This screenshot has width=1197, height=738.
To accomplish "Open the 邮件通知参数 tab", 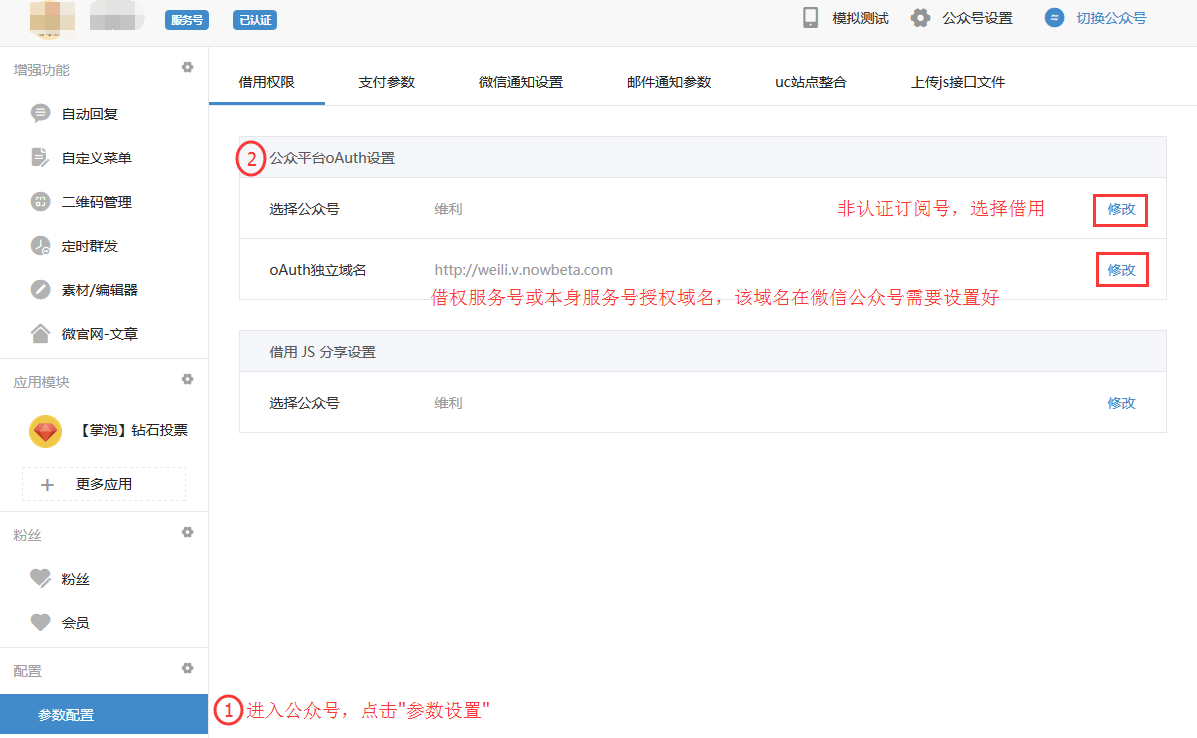I will coord(669,82).
